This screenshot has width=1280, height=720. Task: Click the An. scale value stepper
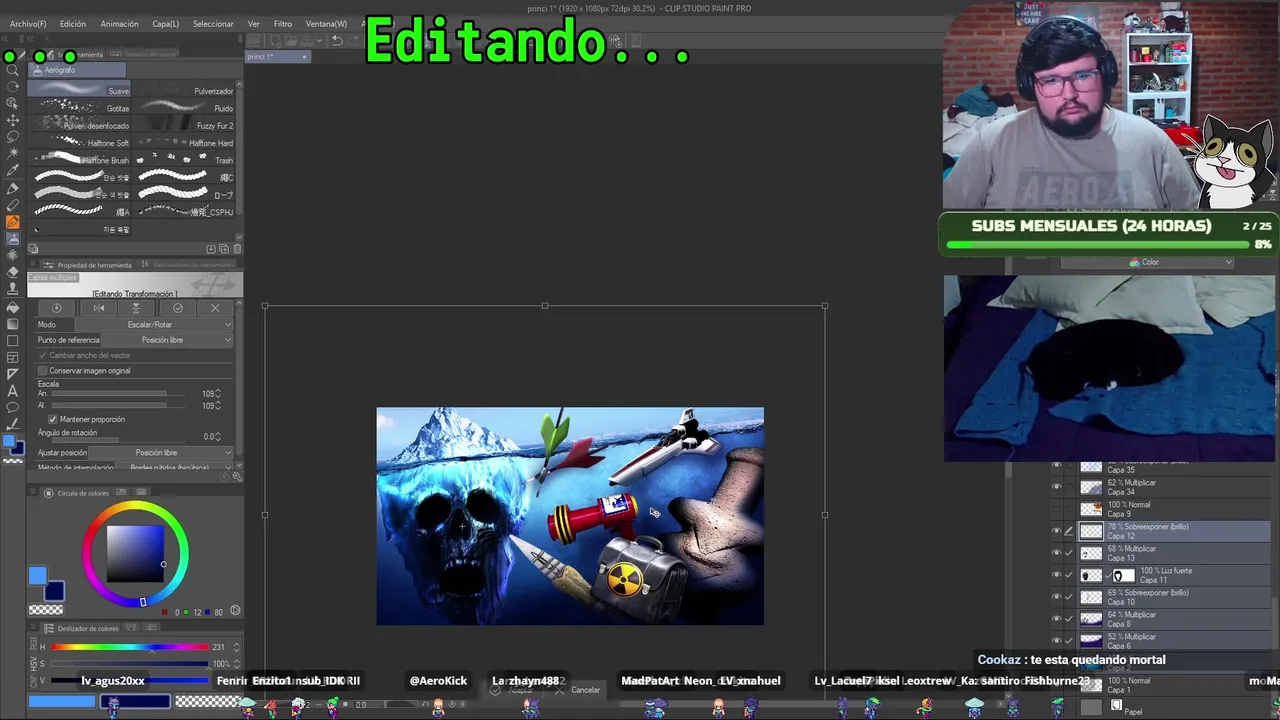pyautogui.click(x=218, y=394)
